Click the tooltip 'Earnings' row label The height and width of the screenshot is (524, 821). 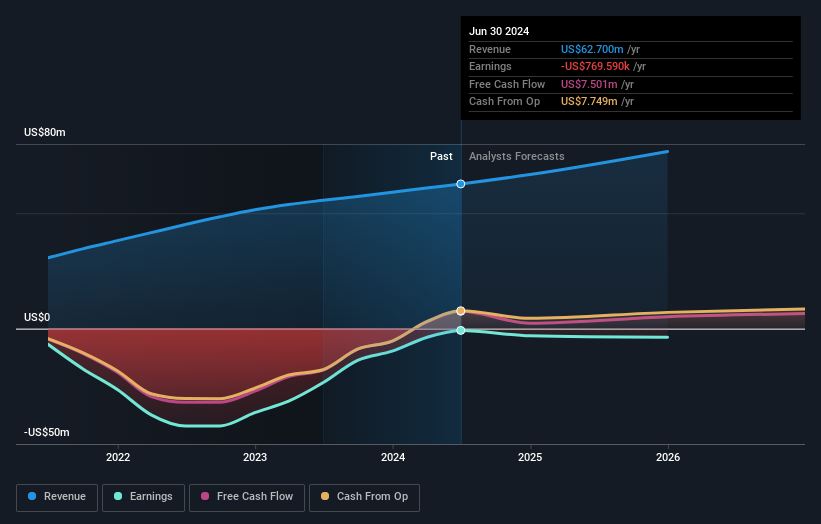click(490, 66)
